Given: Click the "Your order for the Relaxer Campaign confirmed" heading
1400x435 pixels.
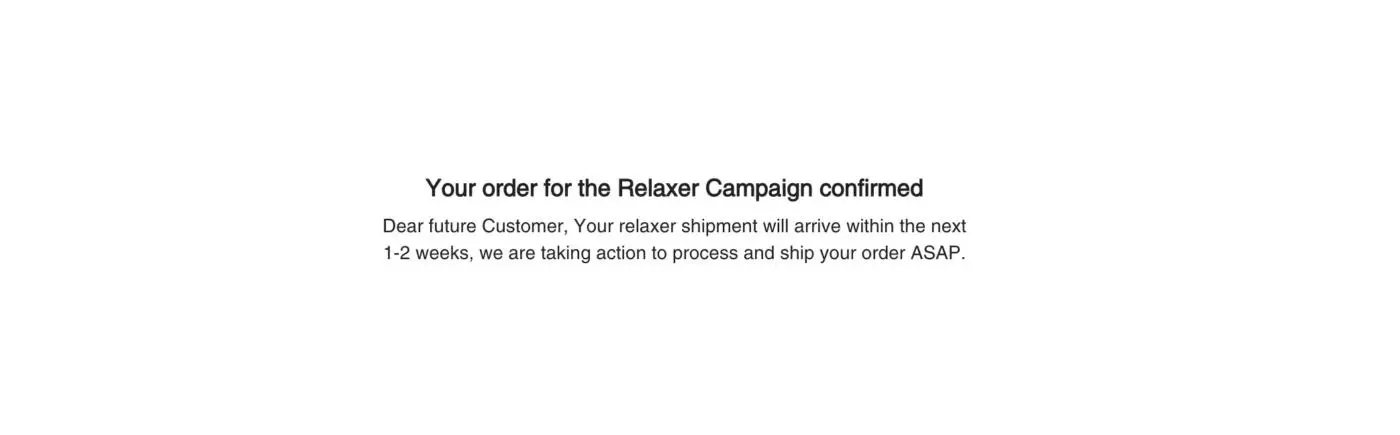Looking at the screenshot, I should [673, 188].
